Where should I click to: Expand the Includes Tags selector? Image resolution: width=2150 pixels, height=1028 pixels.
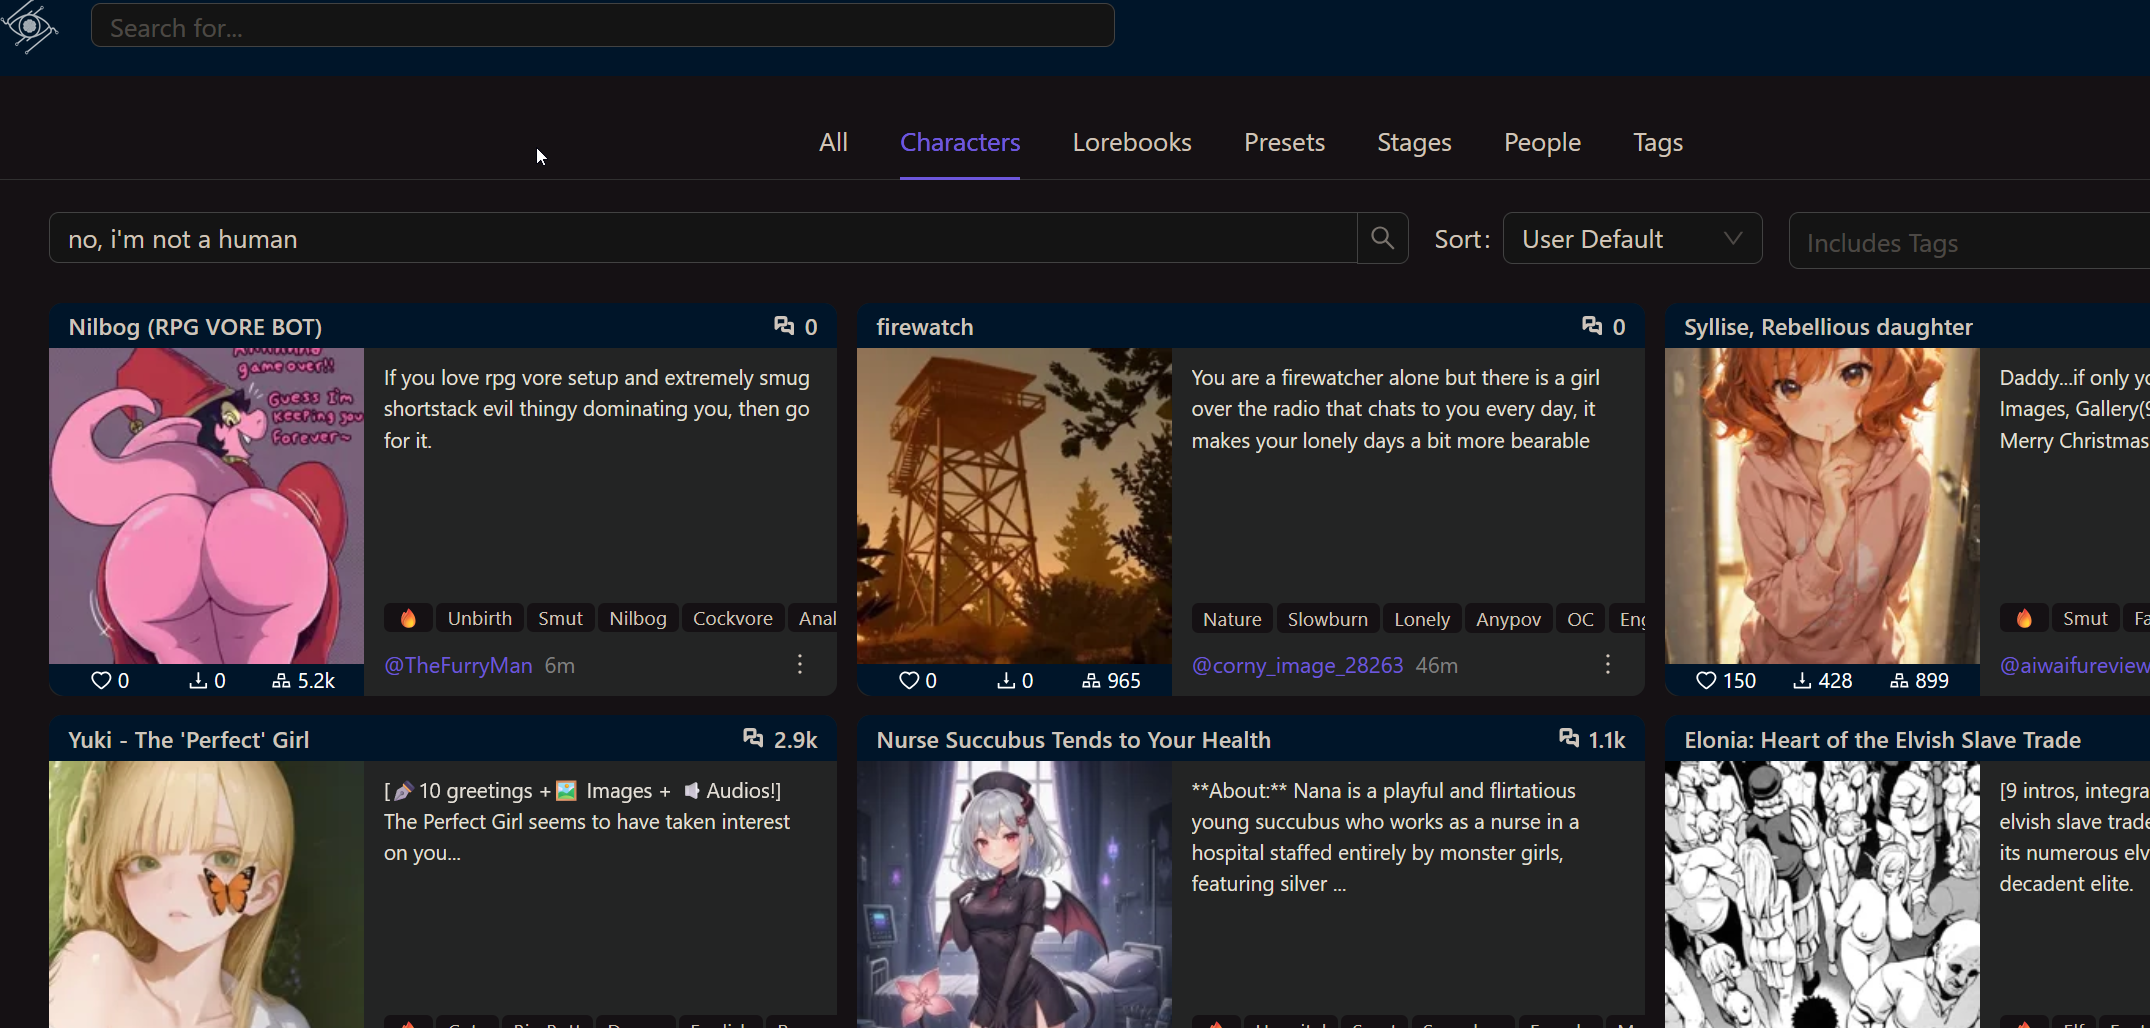tap(1966, 243)
